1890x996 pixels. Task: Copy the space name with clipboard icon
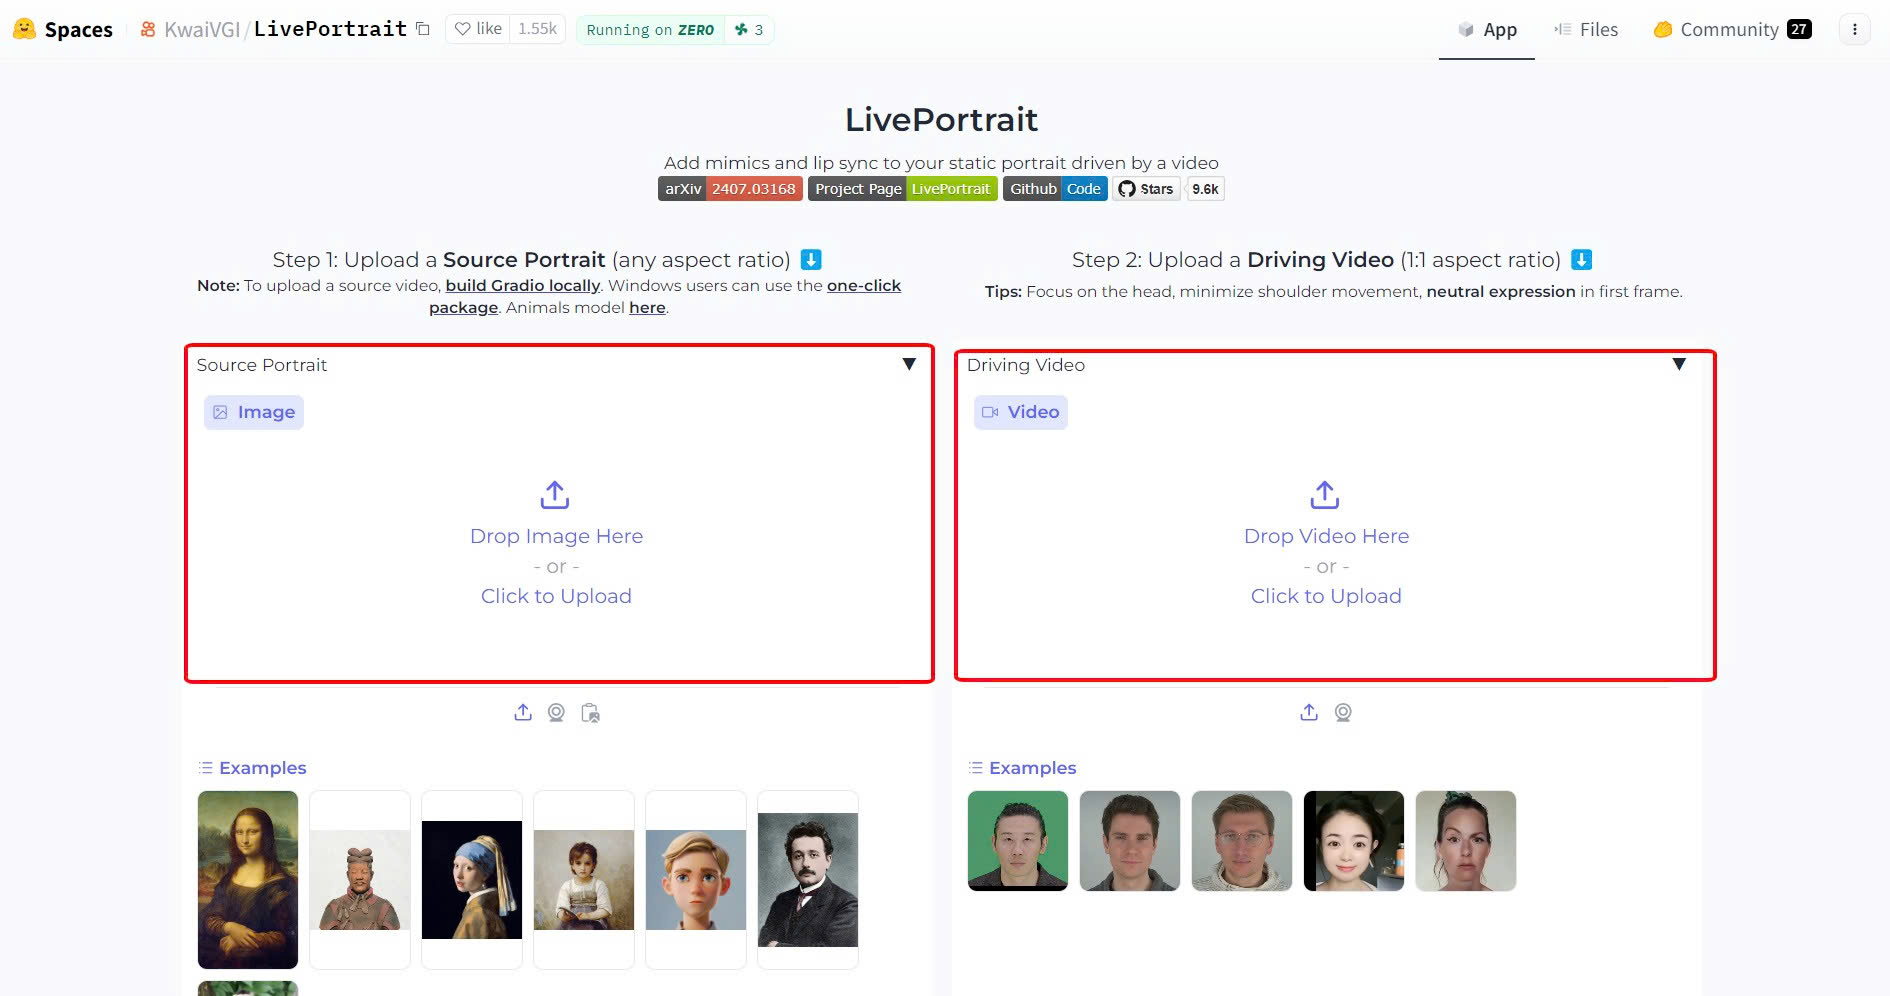coord(423,29)
